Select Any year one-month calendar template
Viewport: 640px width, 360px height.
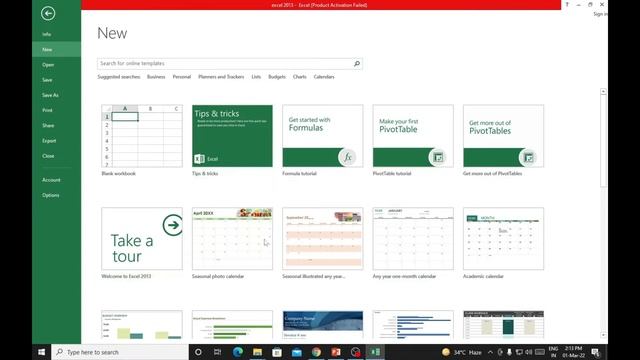(x=413, y=239)
